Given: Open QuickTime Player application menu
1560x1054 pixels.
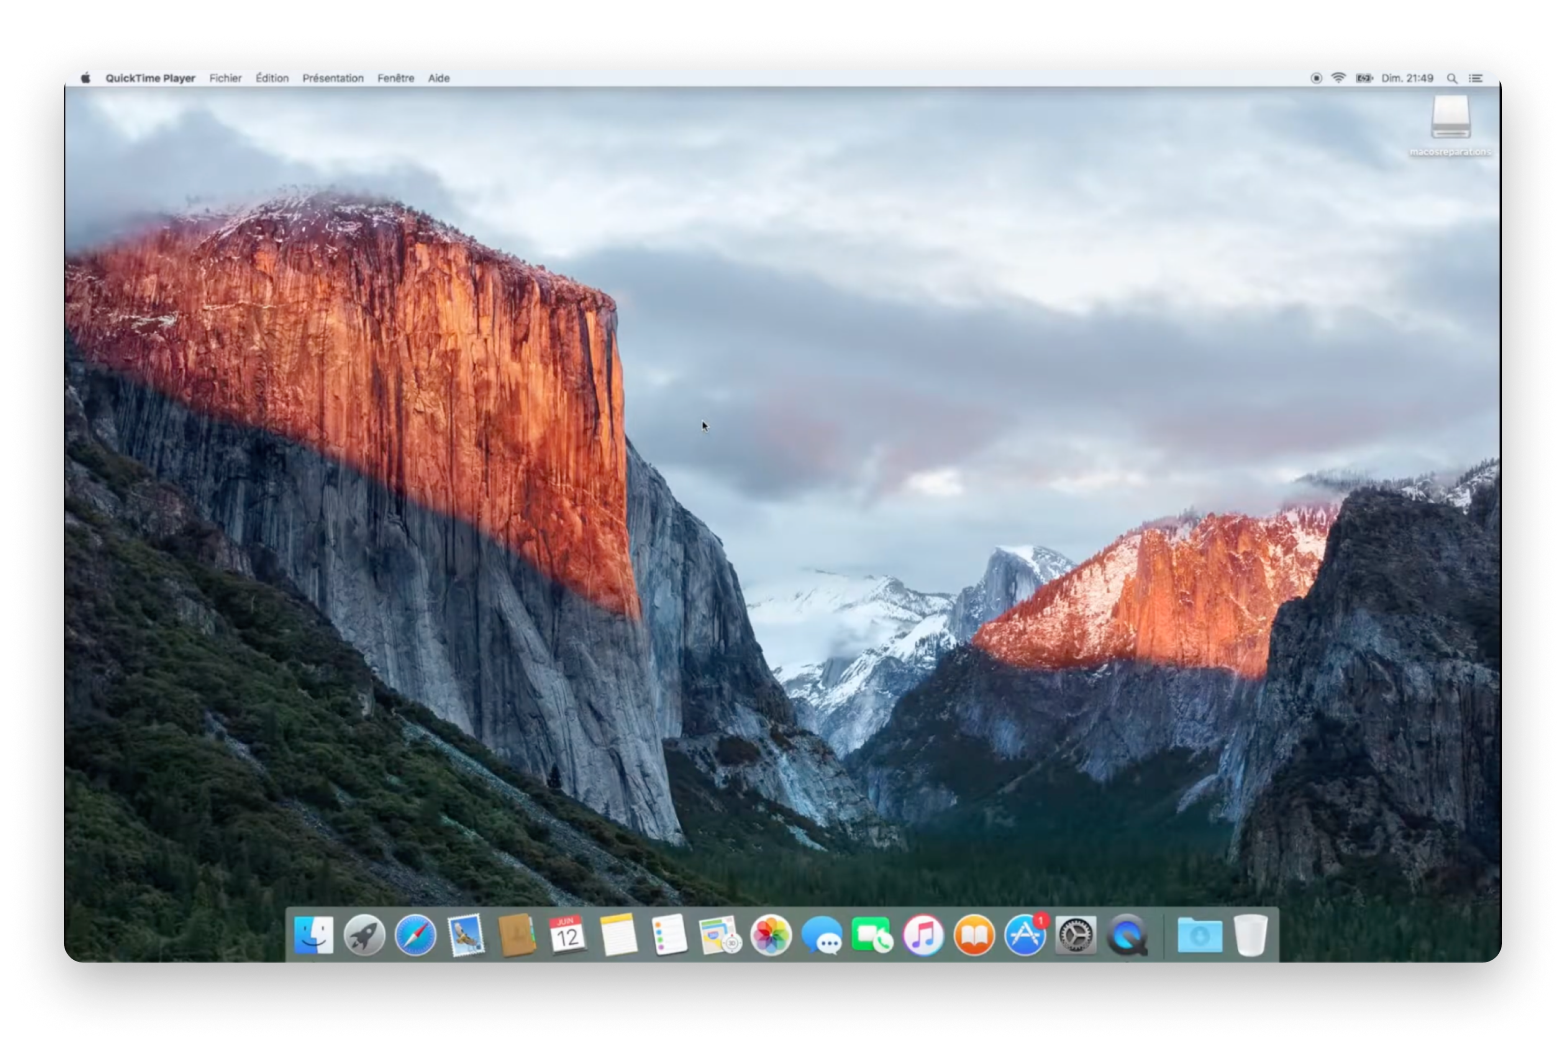Looking at the screenshot, I should click(150, 78).
